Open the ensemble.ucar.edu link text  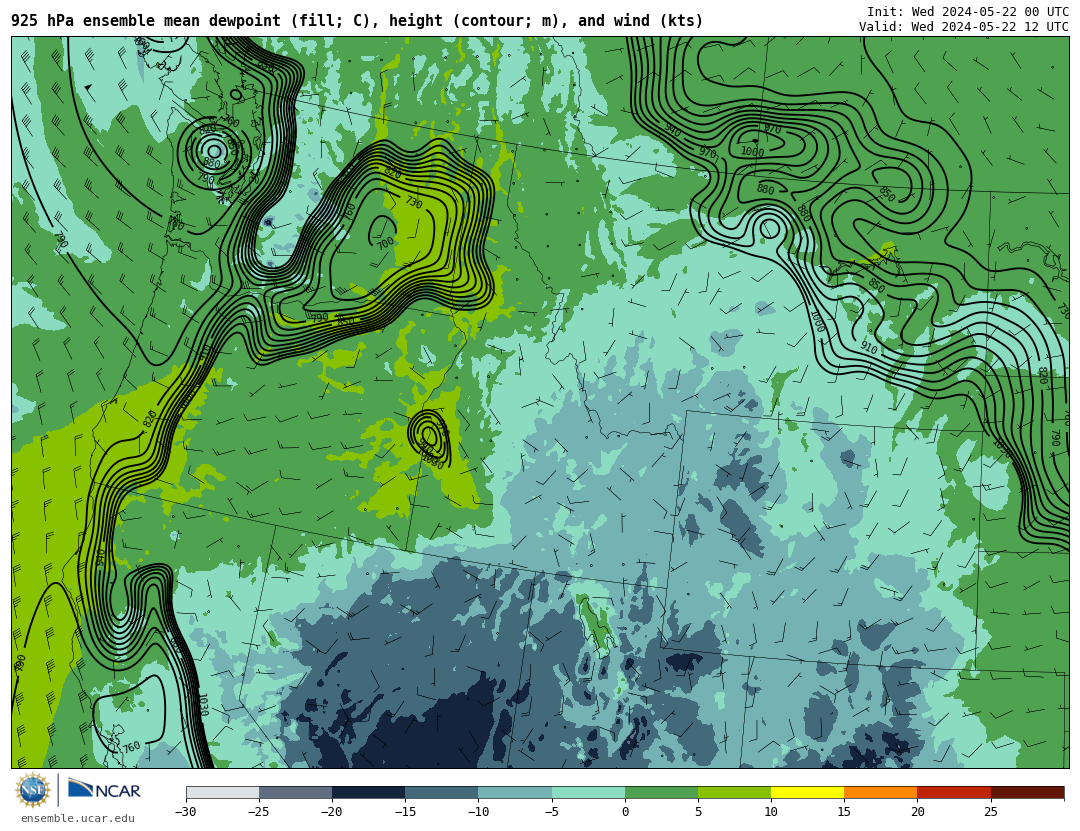coord(78,819)
